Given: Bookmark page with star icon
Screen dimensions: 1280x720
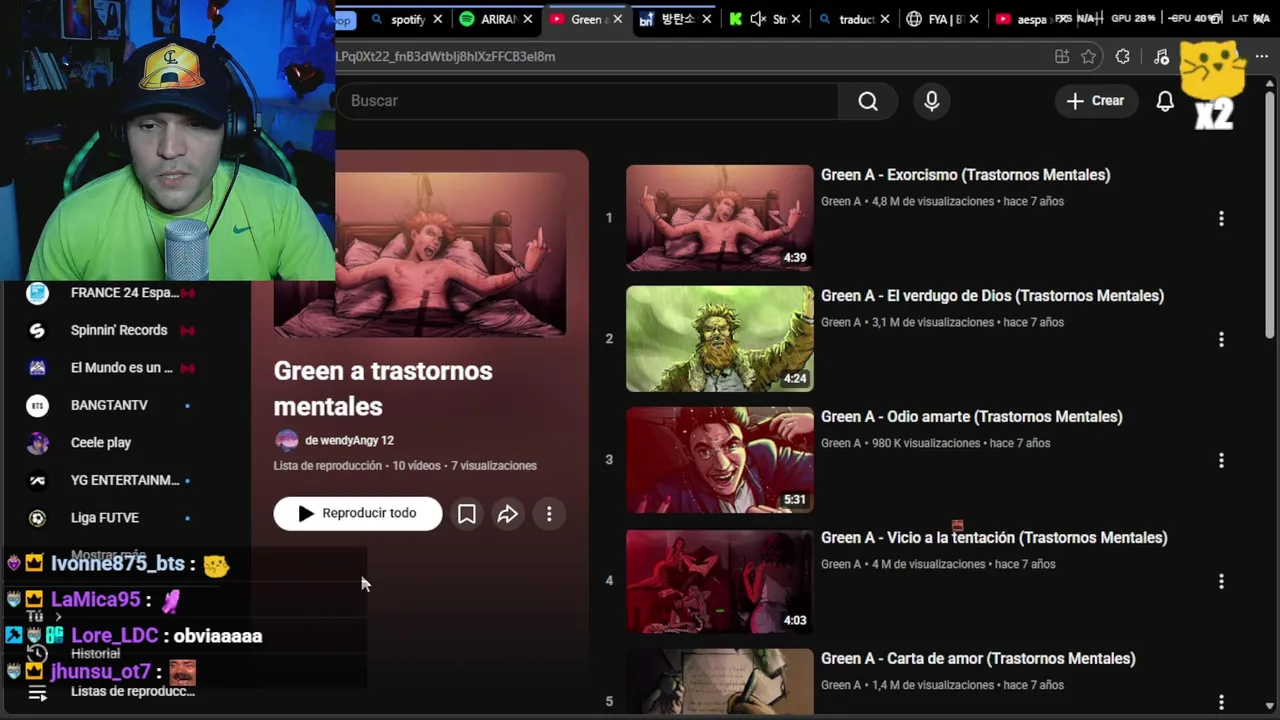Looking at the screenshot, I should [1089, 57].
